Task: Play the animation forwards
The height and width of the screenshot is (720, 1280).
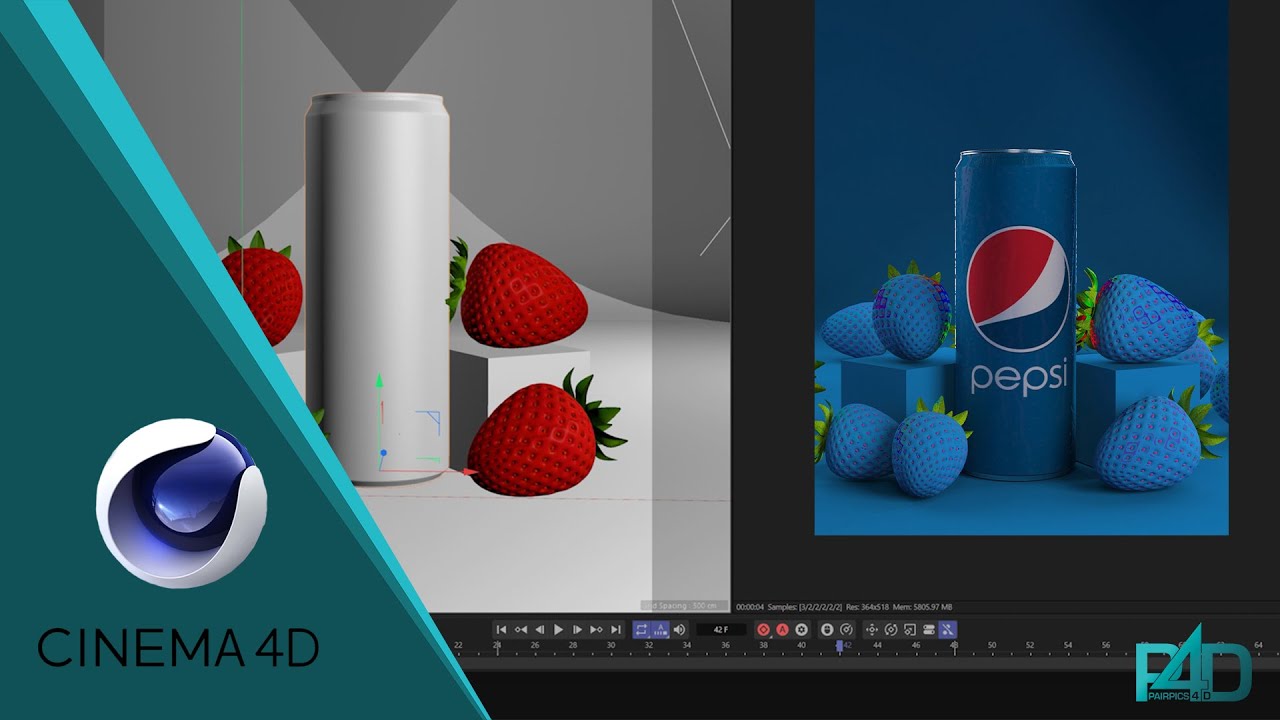Action: tap(559, 630)
